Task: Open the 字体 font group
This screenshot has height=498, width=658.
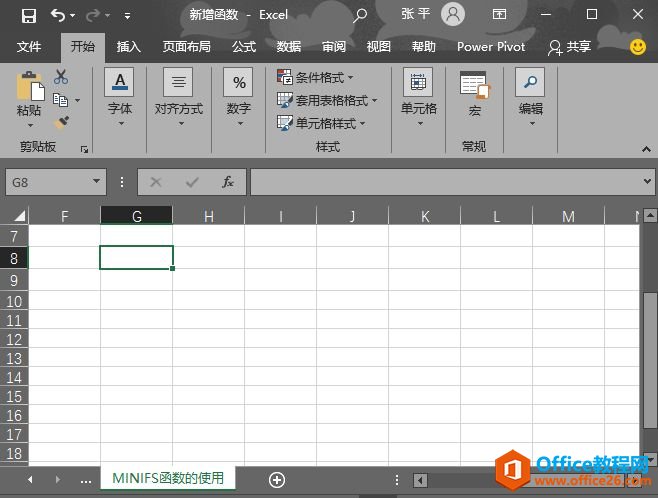Action: (120, 97)
